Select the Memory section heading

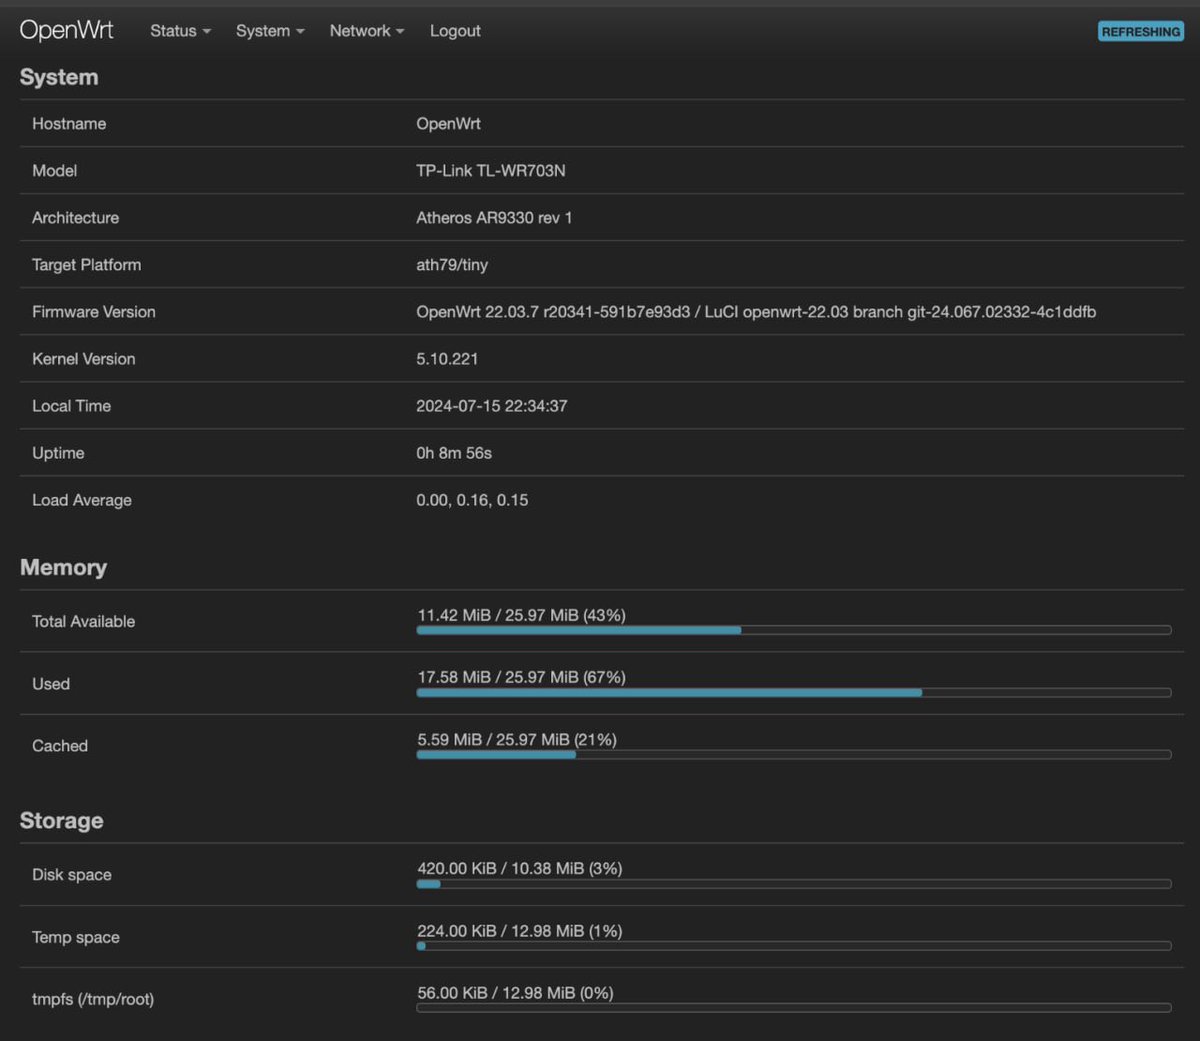[x=63, y=567]
